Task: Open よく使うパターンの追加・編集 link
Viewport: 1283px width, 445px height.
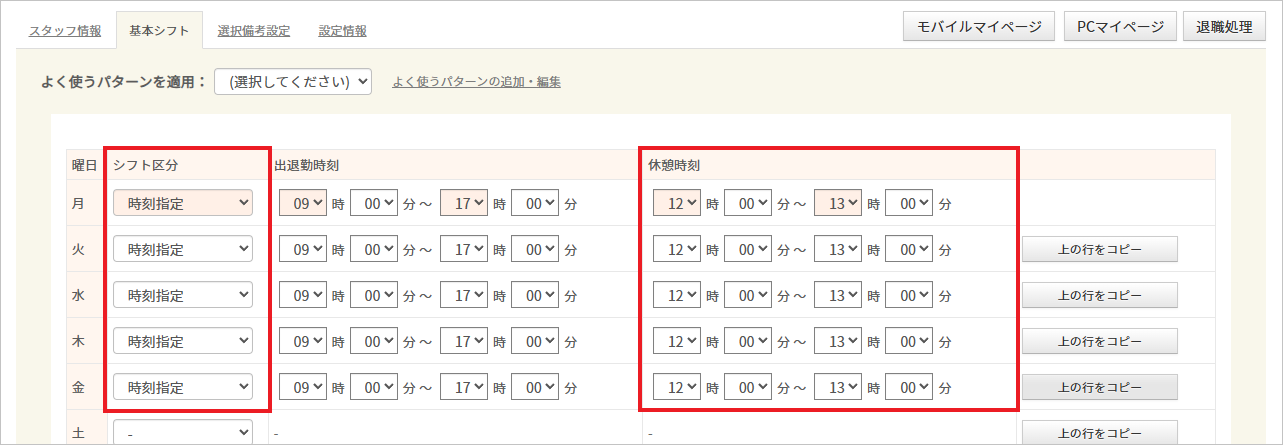Action: coord(476,82)
